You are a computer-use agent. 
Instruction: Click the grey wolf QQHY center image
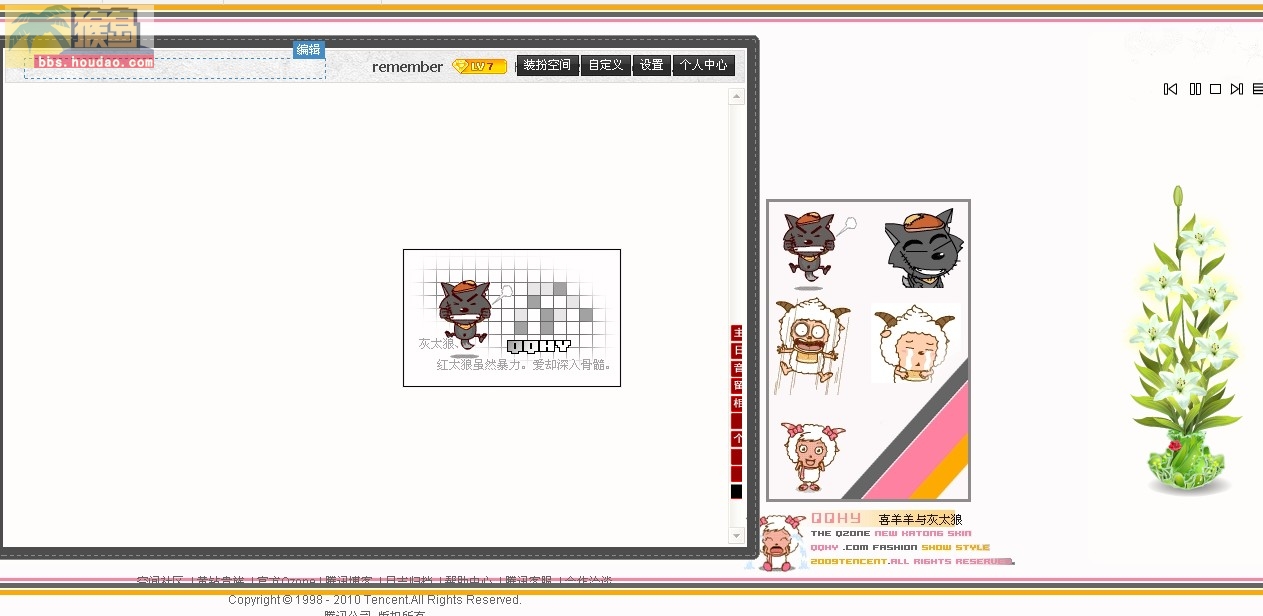(512, 318)
